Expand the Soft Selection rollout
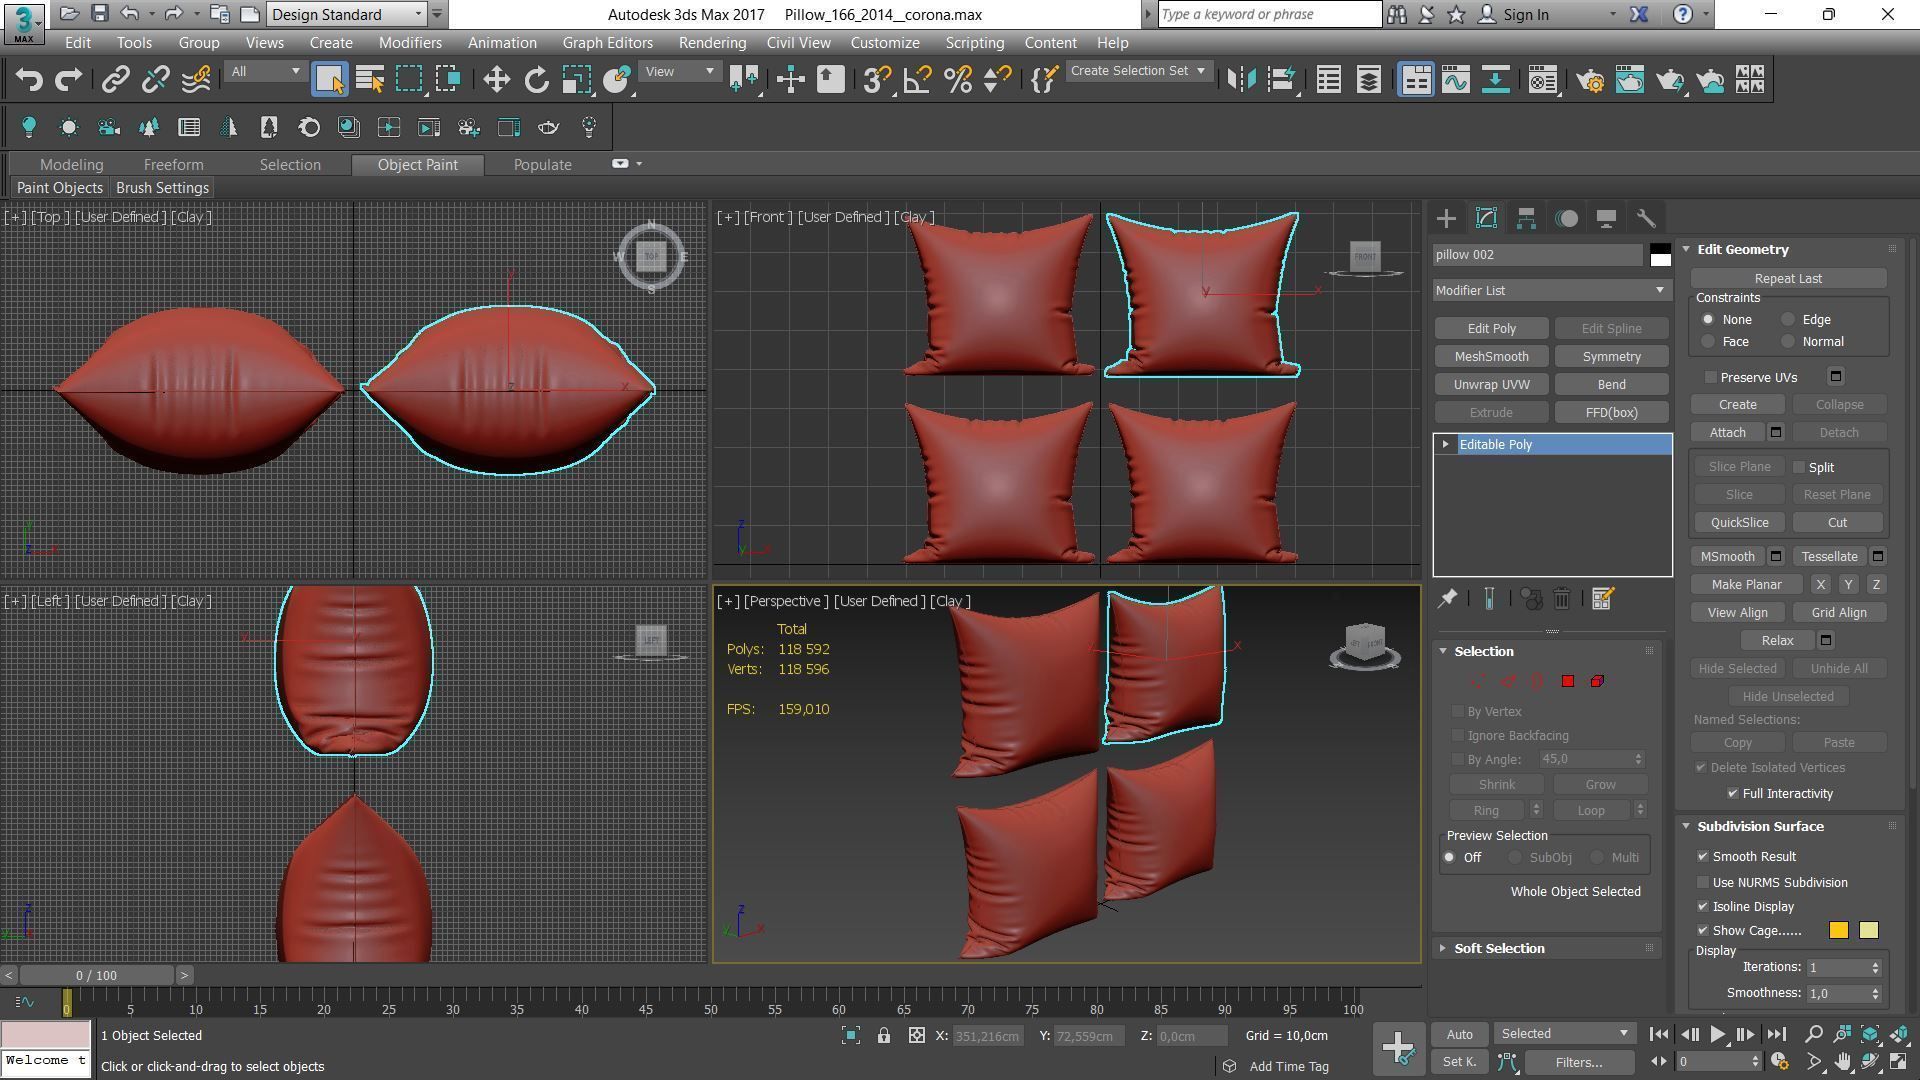 (1443, 948)
